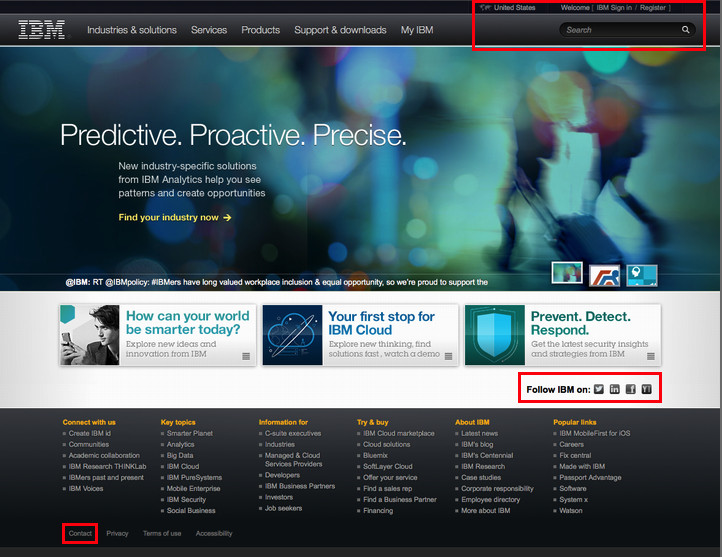Open Passport Advantage link

pyautogui.click(x=590, y=477)
